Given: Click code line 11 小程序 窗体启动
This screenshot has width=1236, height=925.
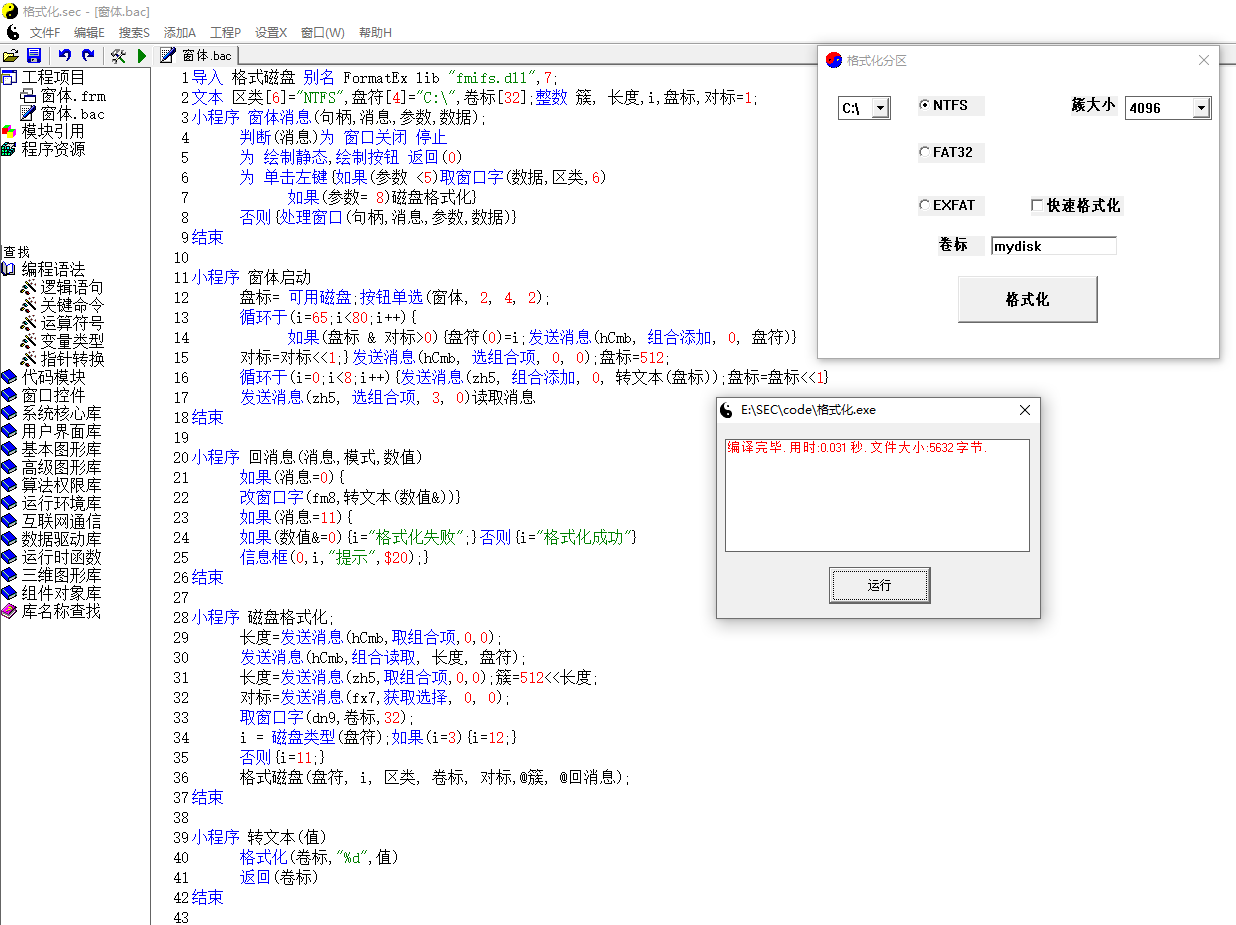Looking at the screenshot, I should [251, 277].
